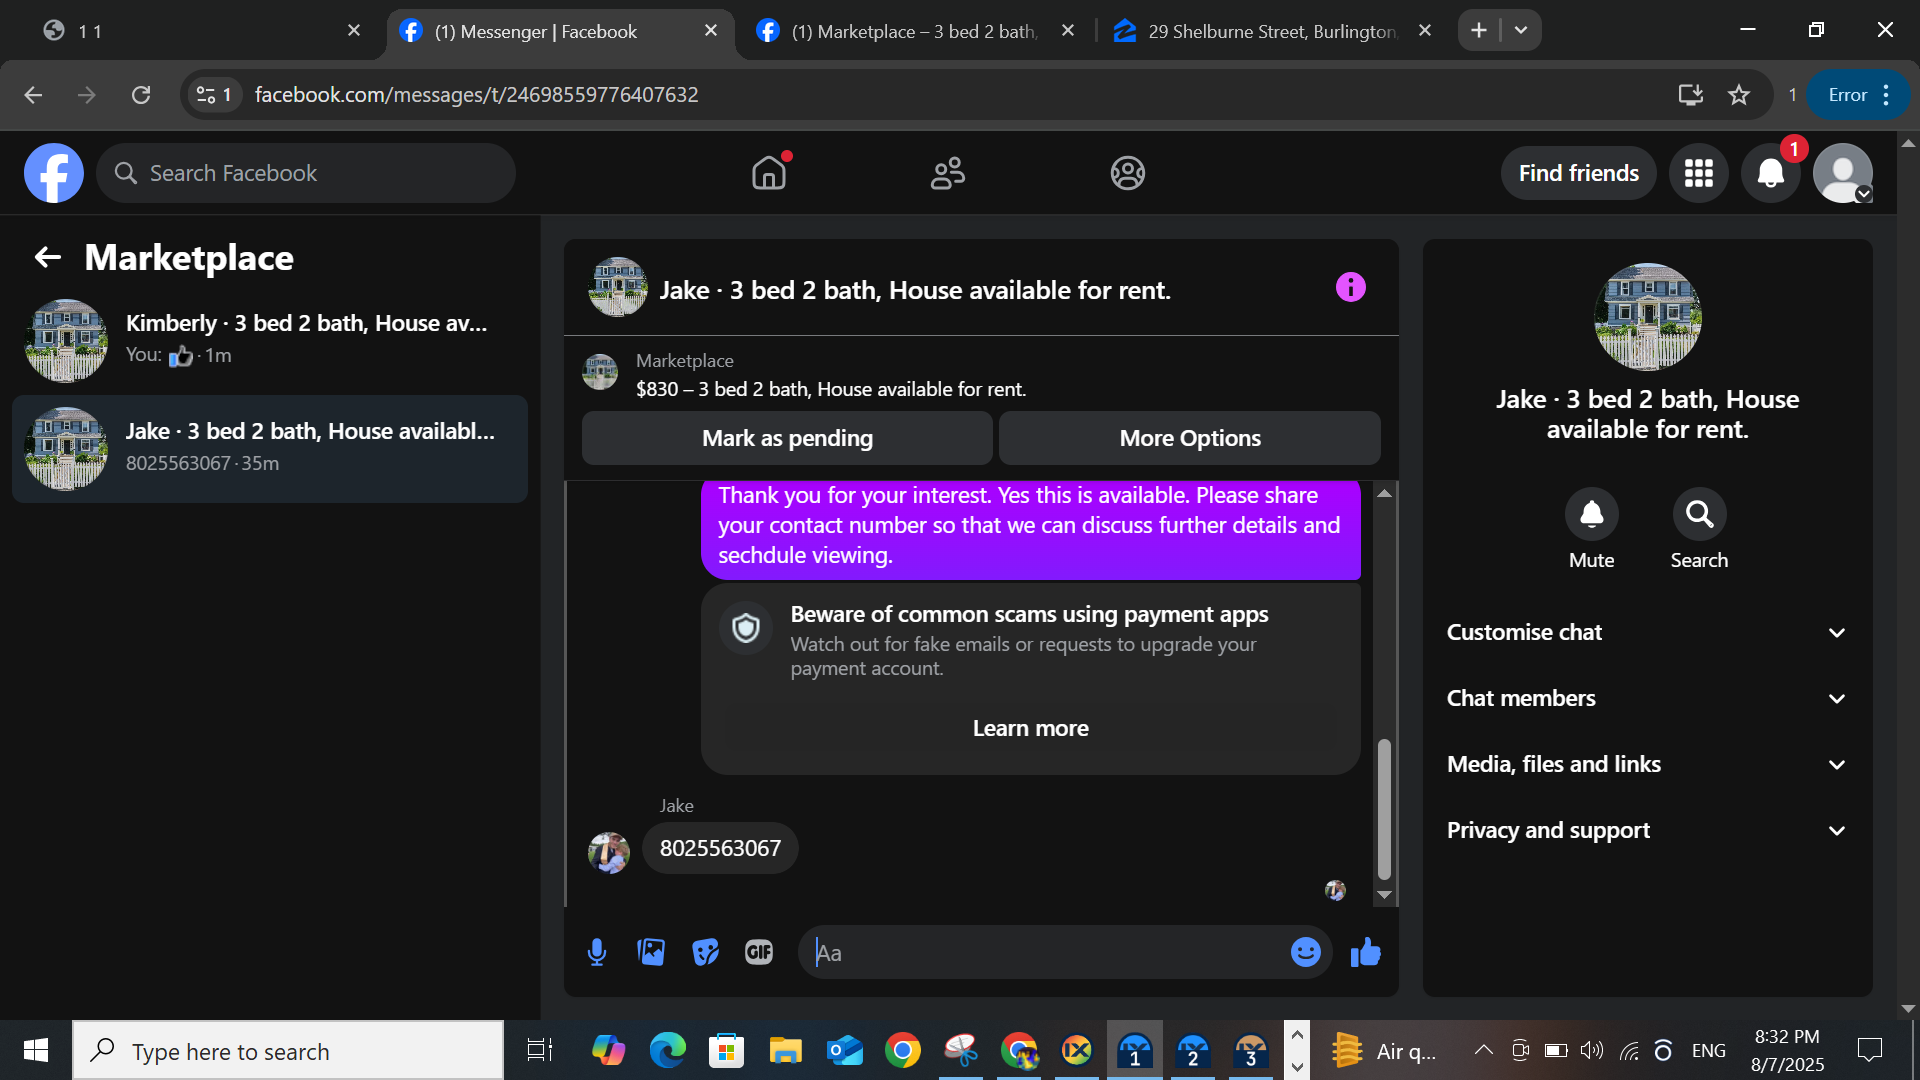Close the Marketplace 3 bed 2 bath tab
The width and height of the screenshot is (1920, 1080).
click(x=1068, y=31)
